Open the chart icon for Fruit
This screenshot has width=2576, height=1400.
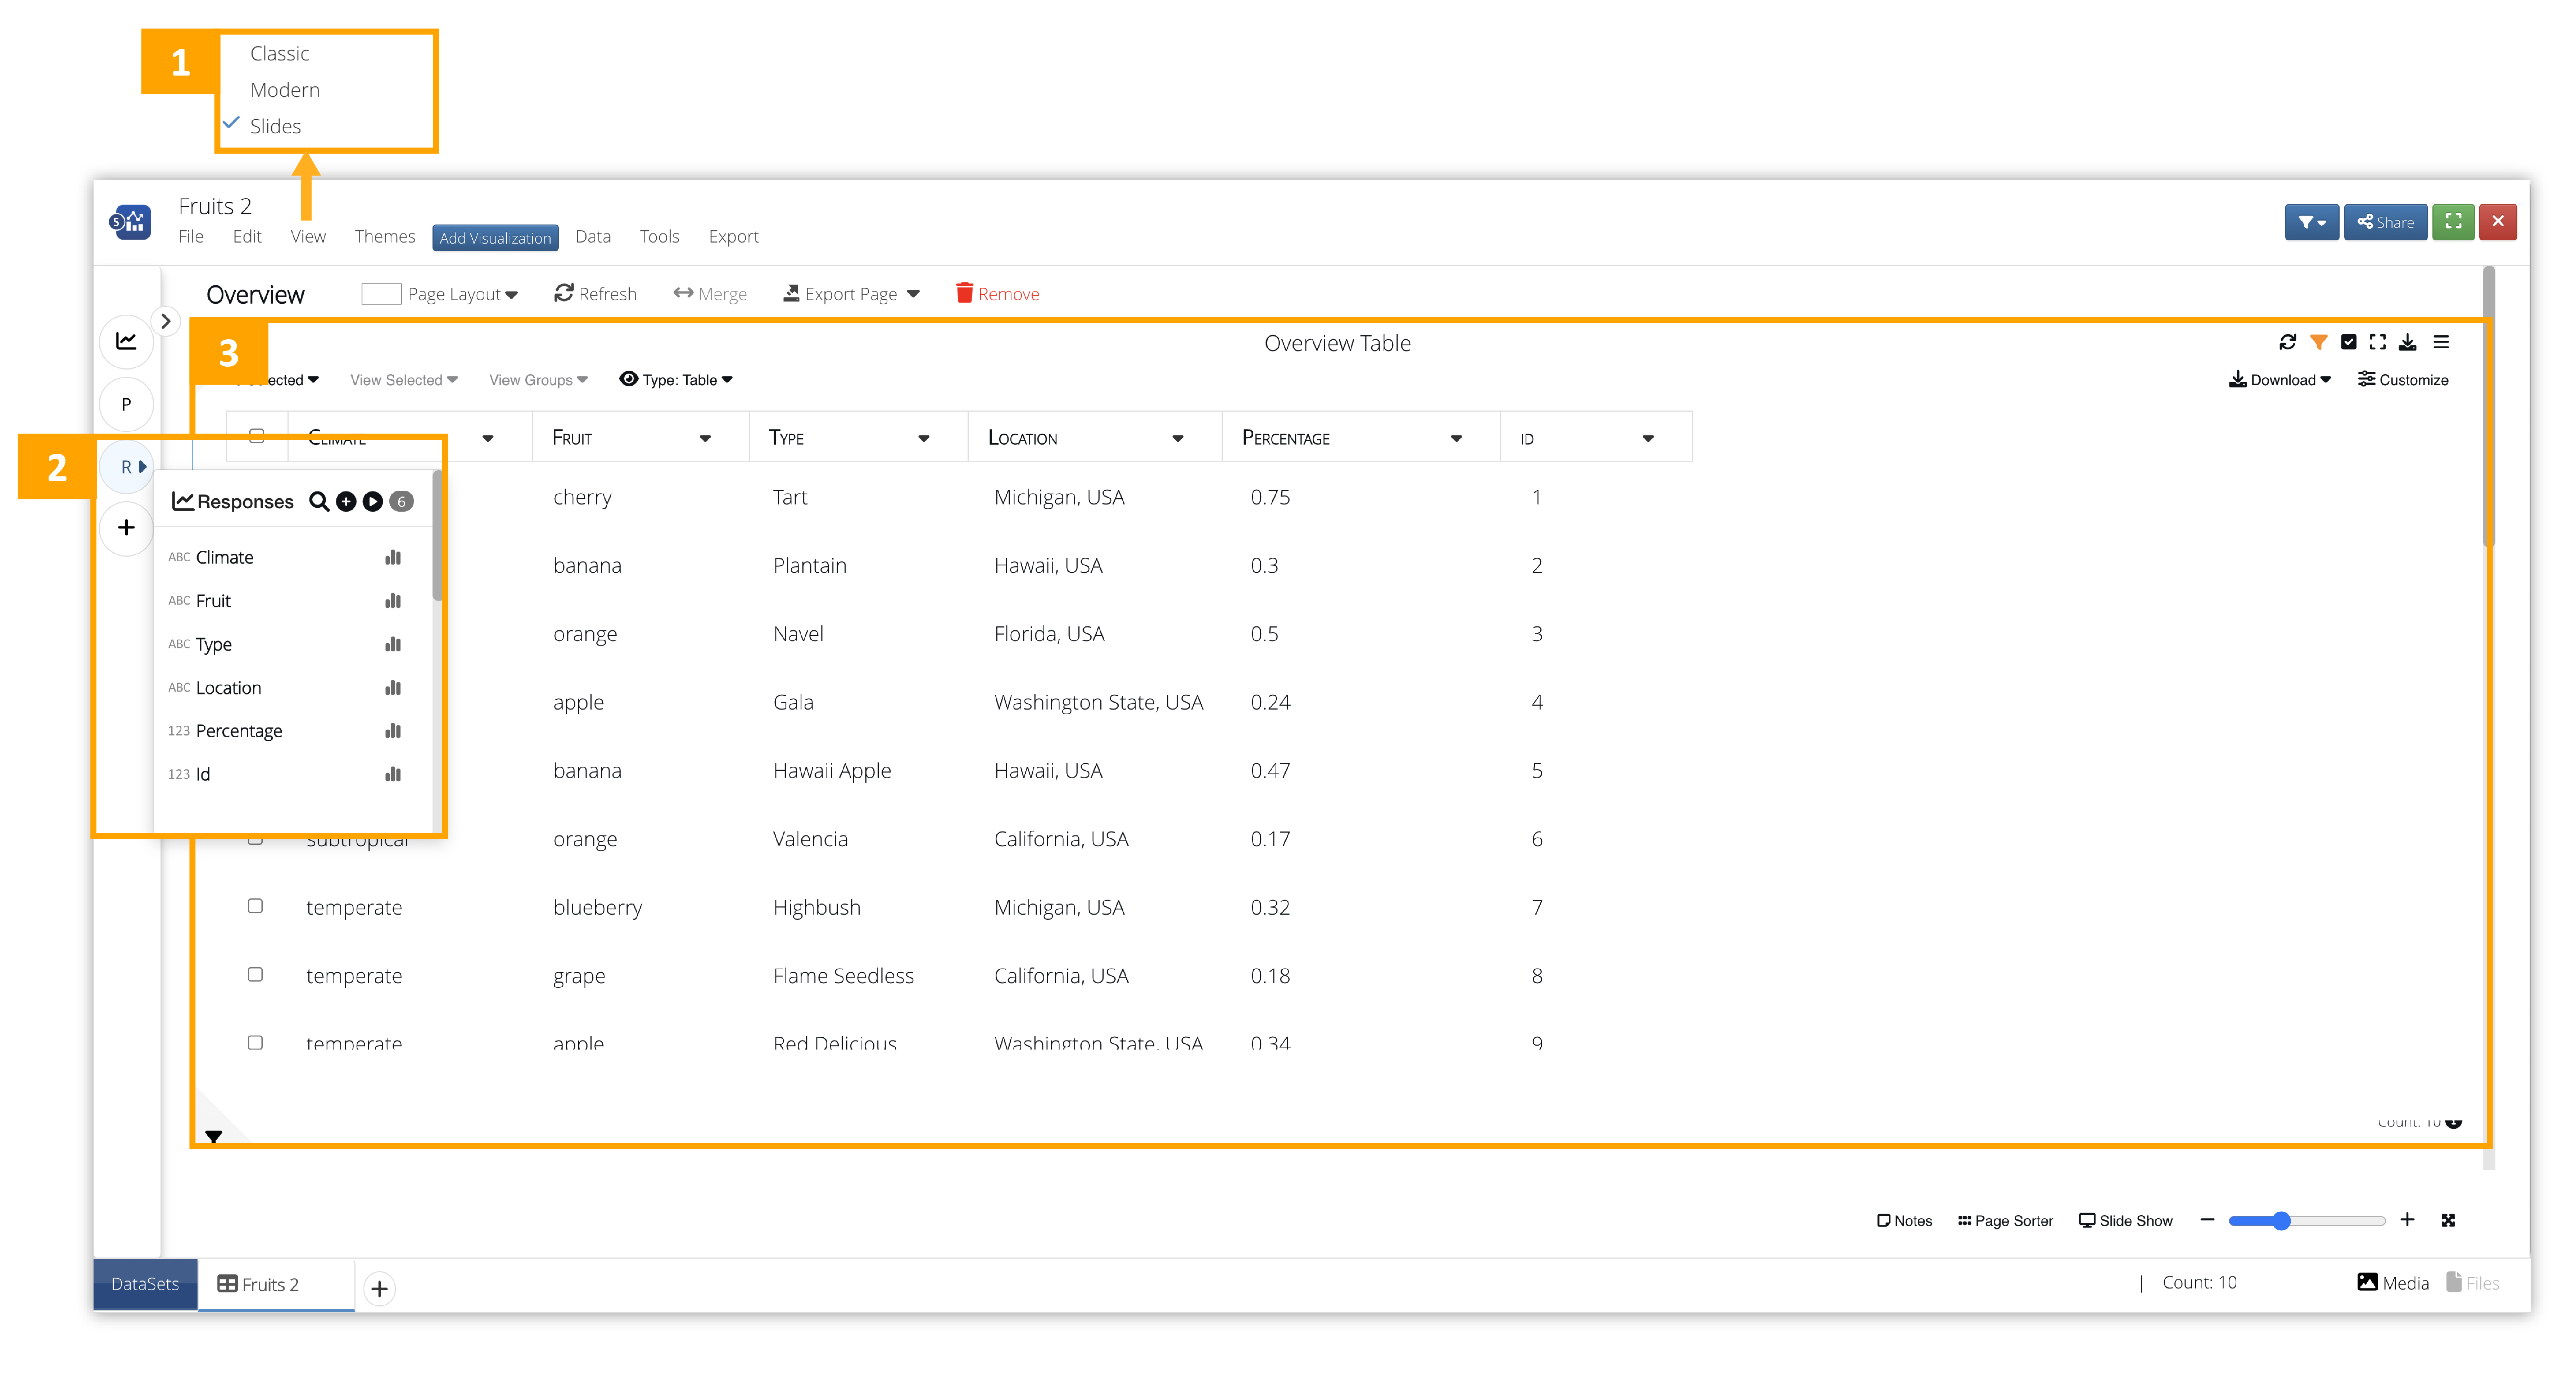(x=393, y=600)
